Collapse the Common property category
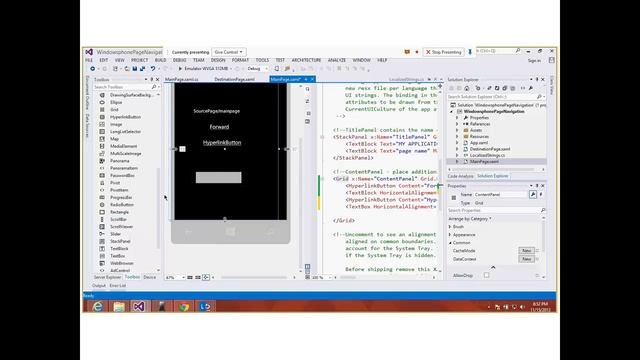This screenshot has height=360, width=640. (x=450, y=243)
